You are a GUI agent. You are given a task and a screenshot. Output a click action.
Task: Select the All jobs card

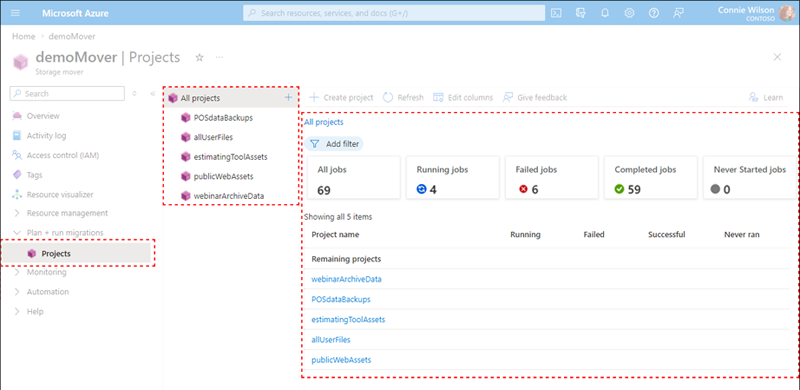(354, 177)
